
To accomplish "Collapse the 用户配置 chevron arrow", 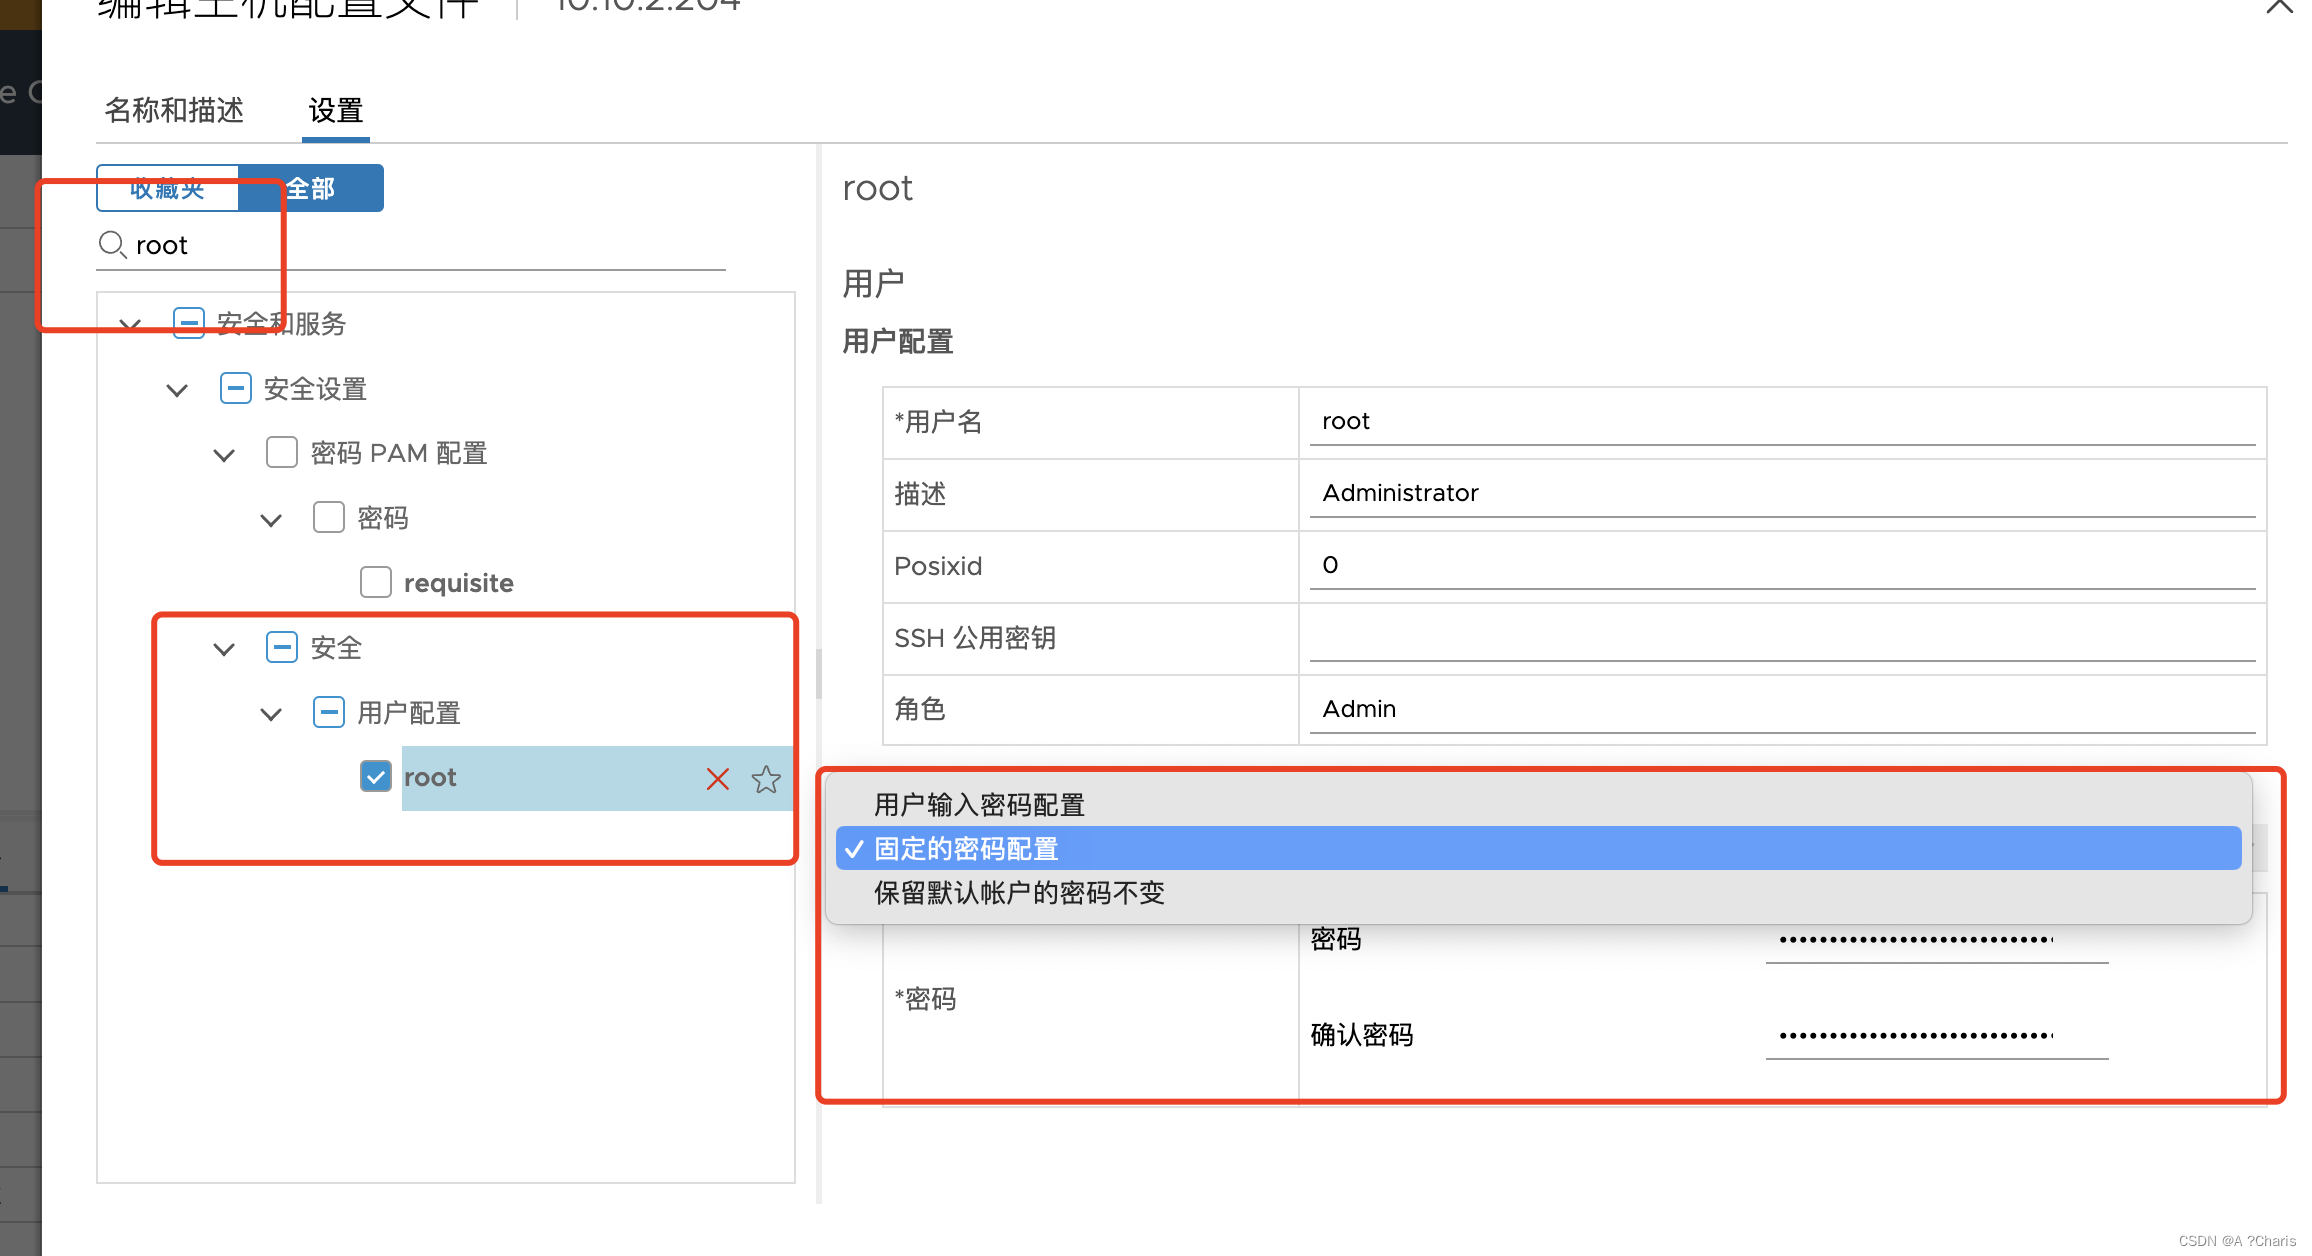I will click(x=270, y=713).
